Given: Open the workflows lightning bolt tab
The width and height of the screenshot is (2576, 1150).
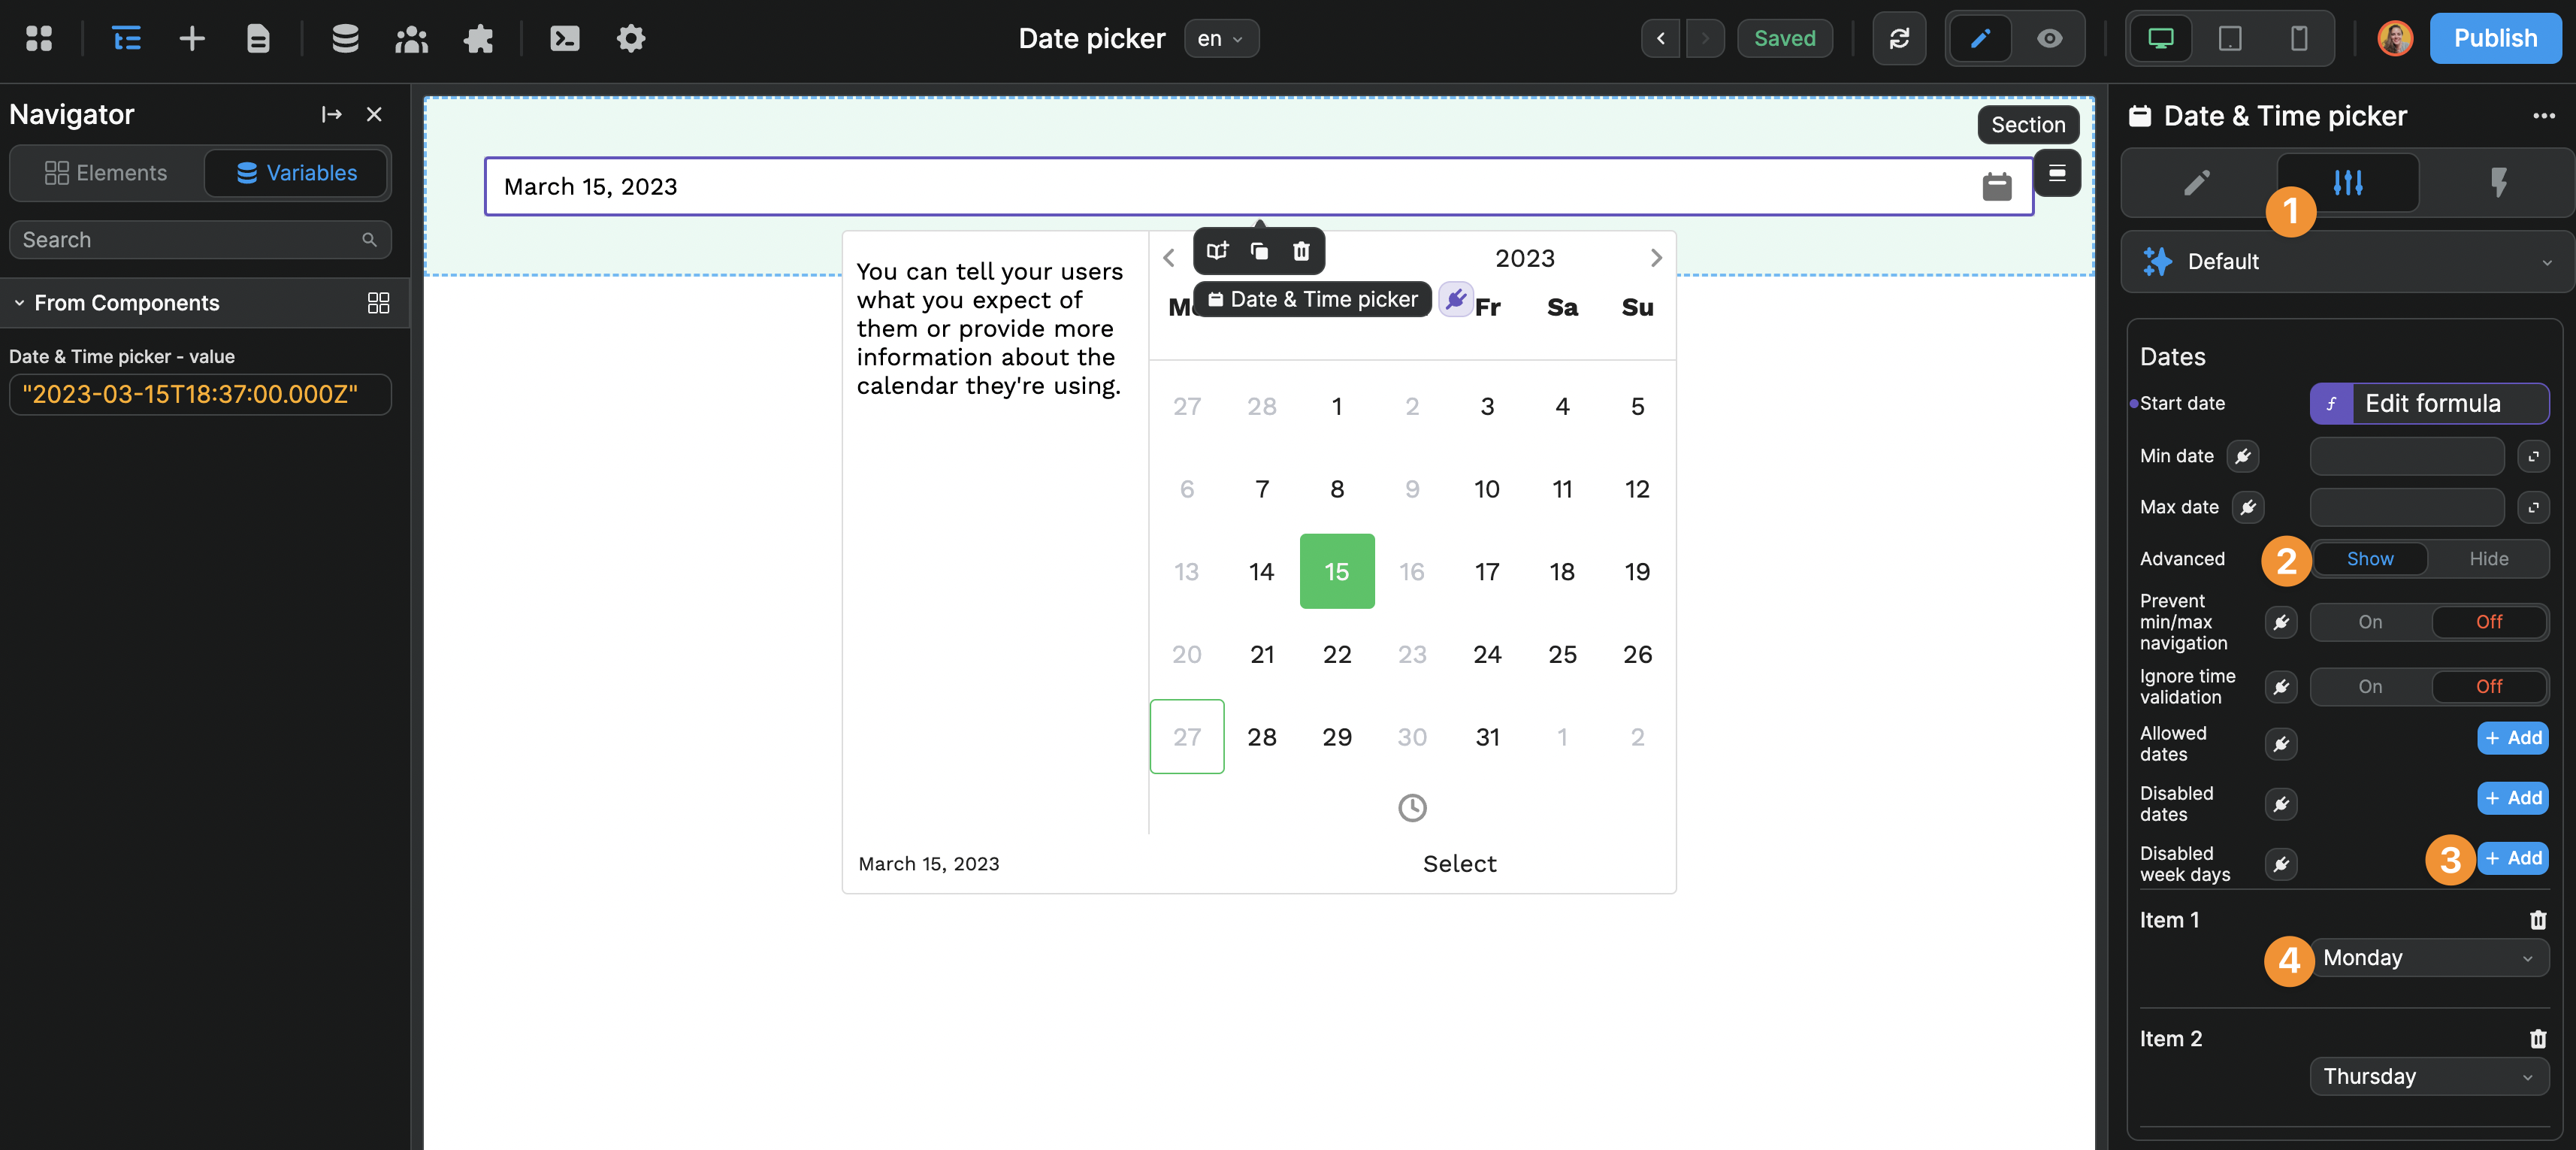Looking at the screenshot, I should (x=2497, y=182).
